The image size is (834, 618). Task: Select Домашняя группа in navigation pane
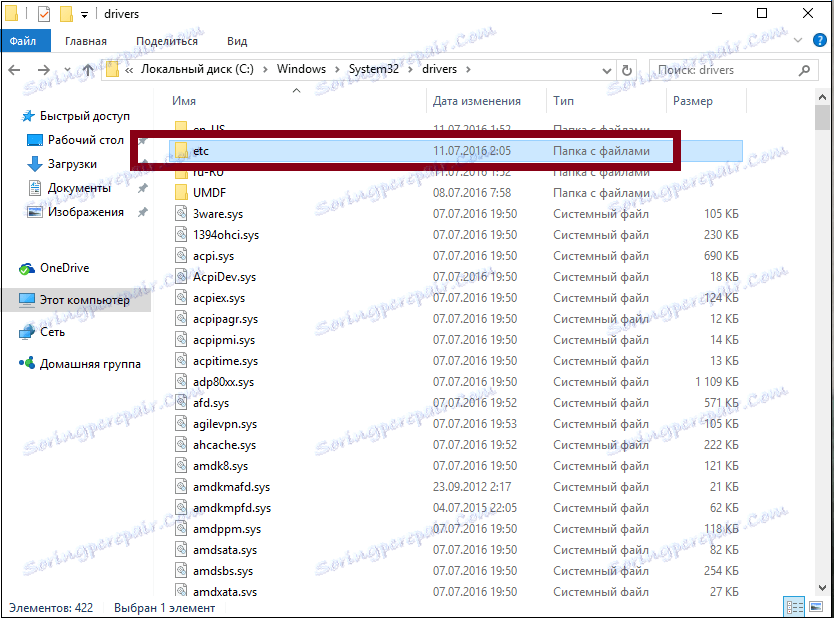(90, 364)
